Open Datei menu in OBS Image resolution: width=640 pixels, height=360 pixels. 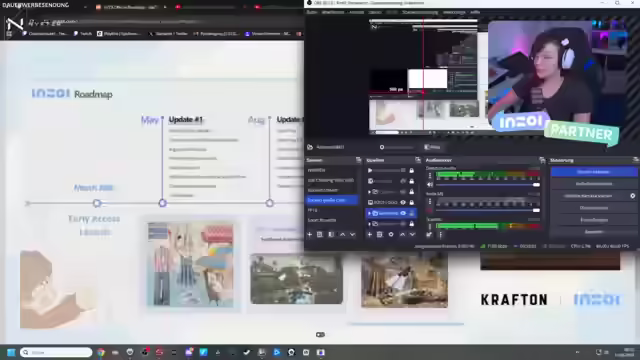click(311, 12)
